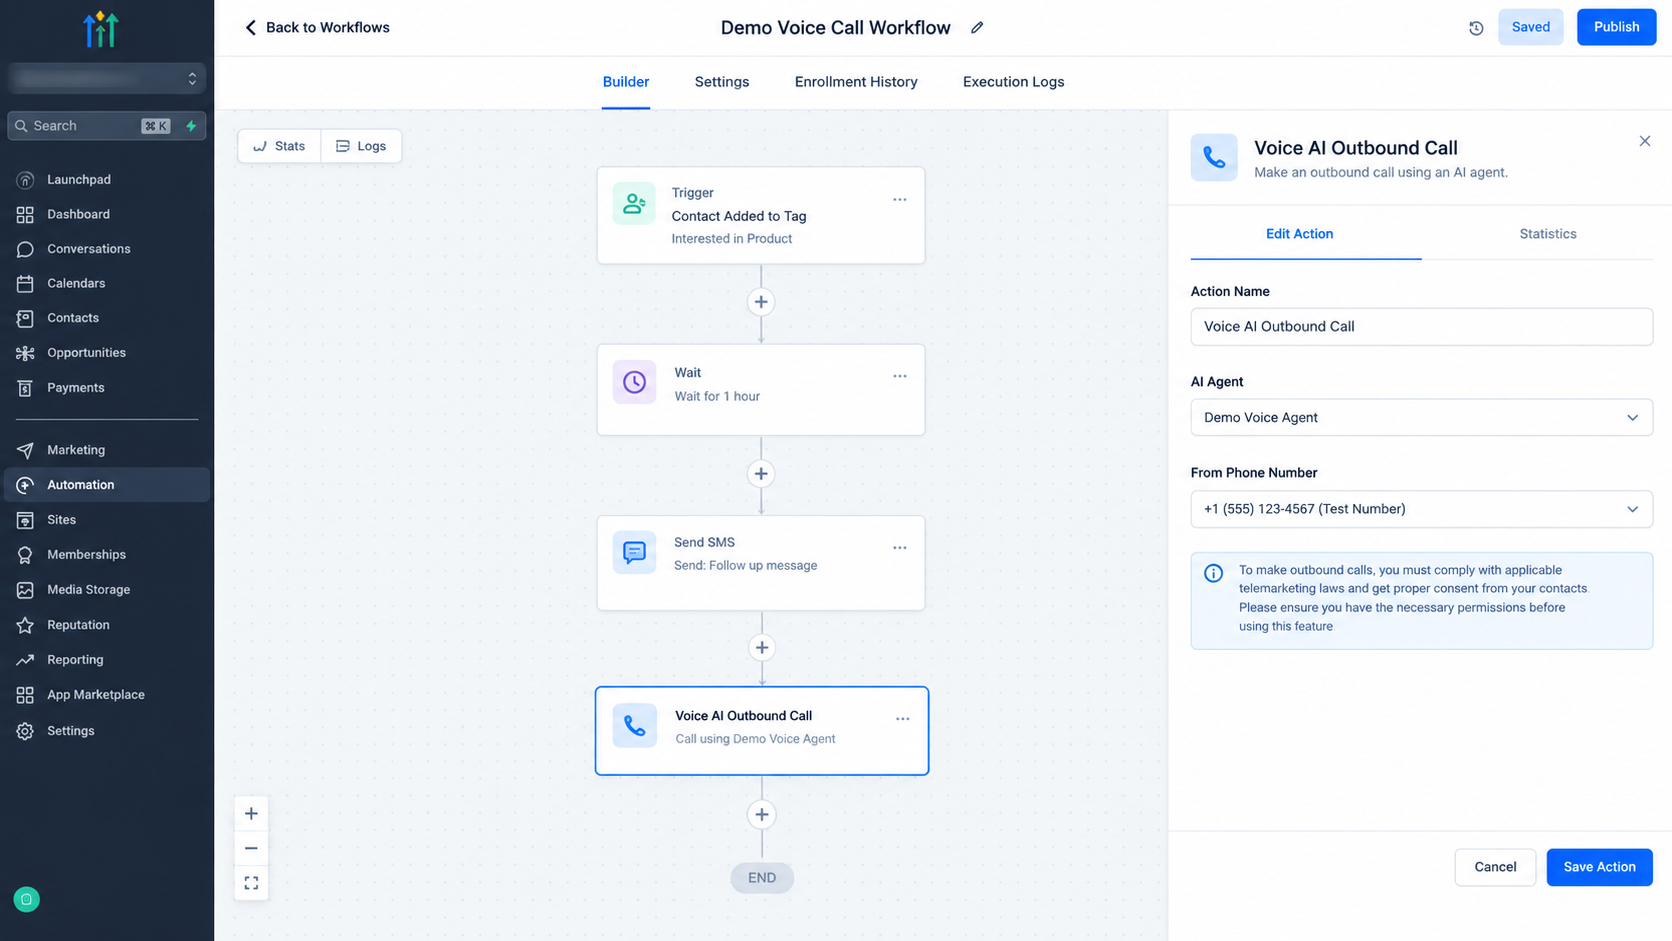1672x941 pixels.
Task: Click Save Action button
Action: pyautogui.click(x=1599, y=867)
